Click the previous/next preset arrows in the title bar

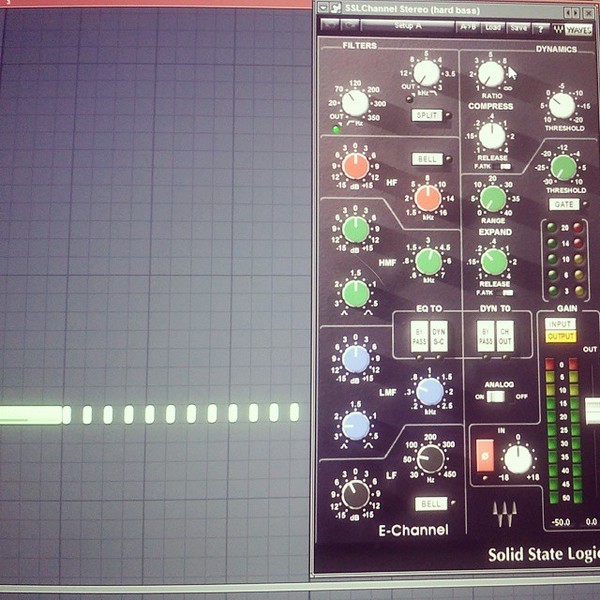tap(572, 13)
